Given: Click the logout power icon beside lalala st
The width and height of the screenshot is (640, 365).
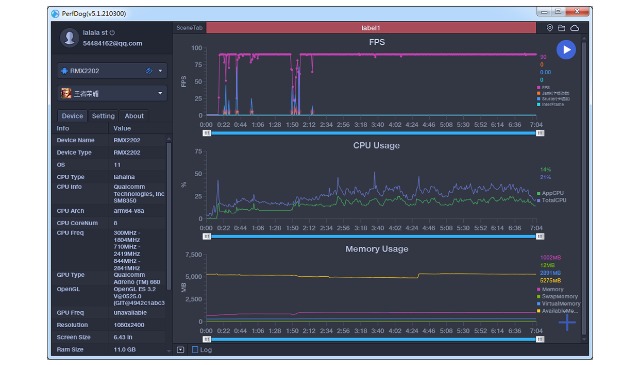Looking at the screenshot, I should click(x=112, y=32).
